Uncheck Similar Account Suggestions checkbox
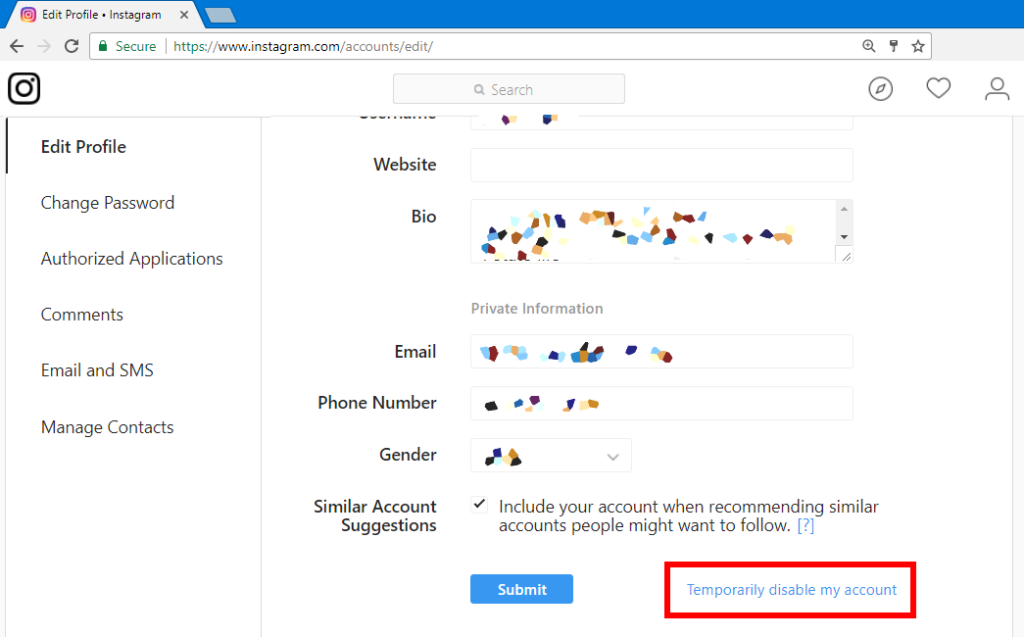This screenshot has width=1024, height=637. (x=480, y=505)
